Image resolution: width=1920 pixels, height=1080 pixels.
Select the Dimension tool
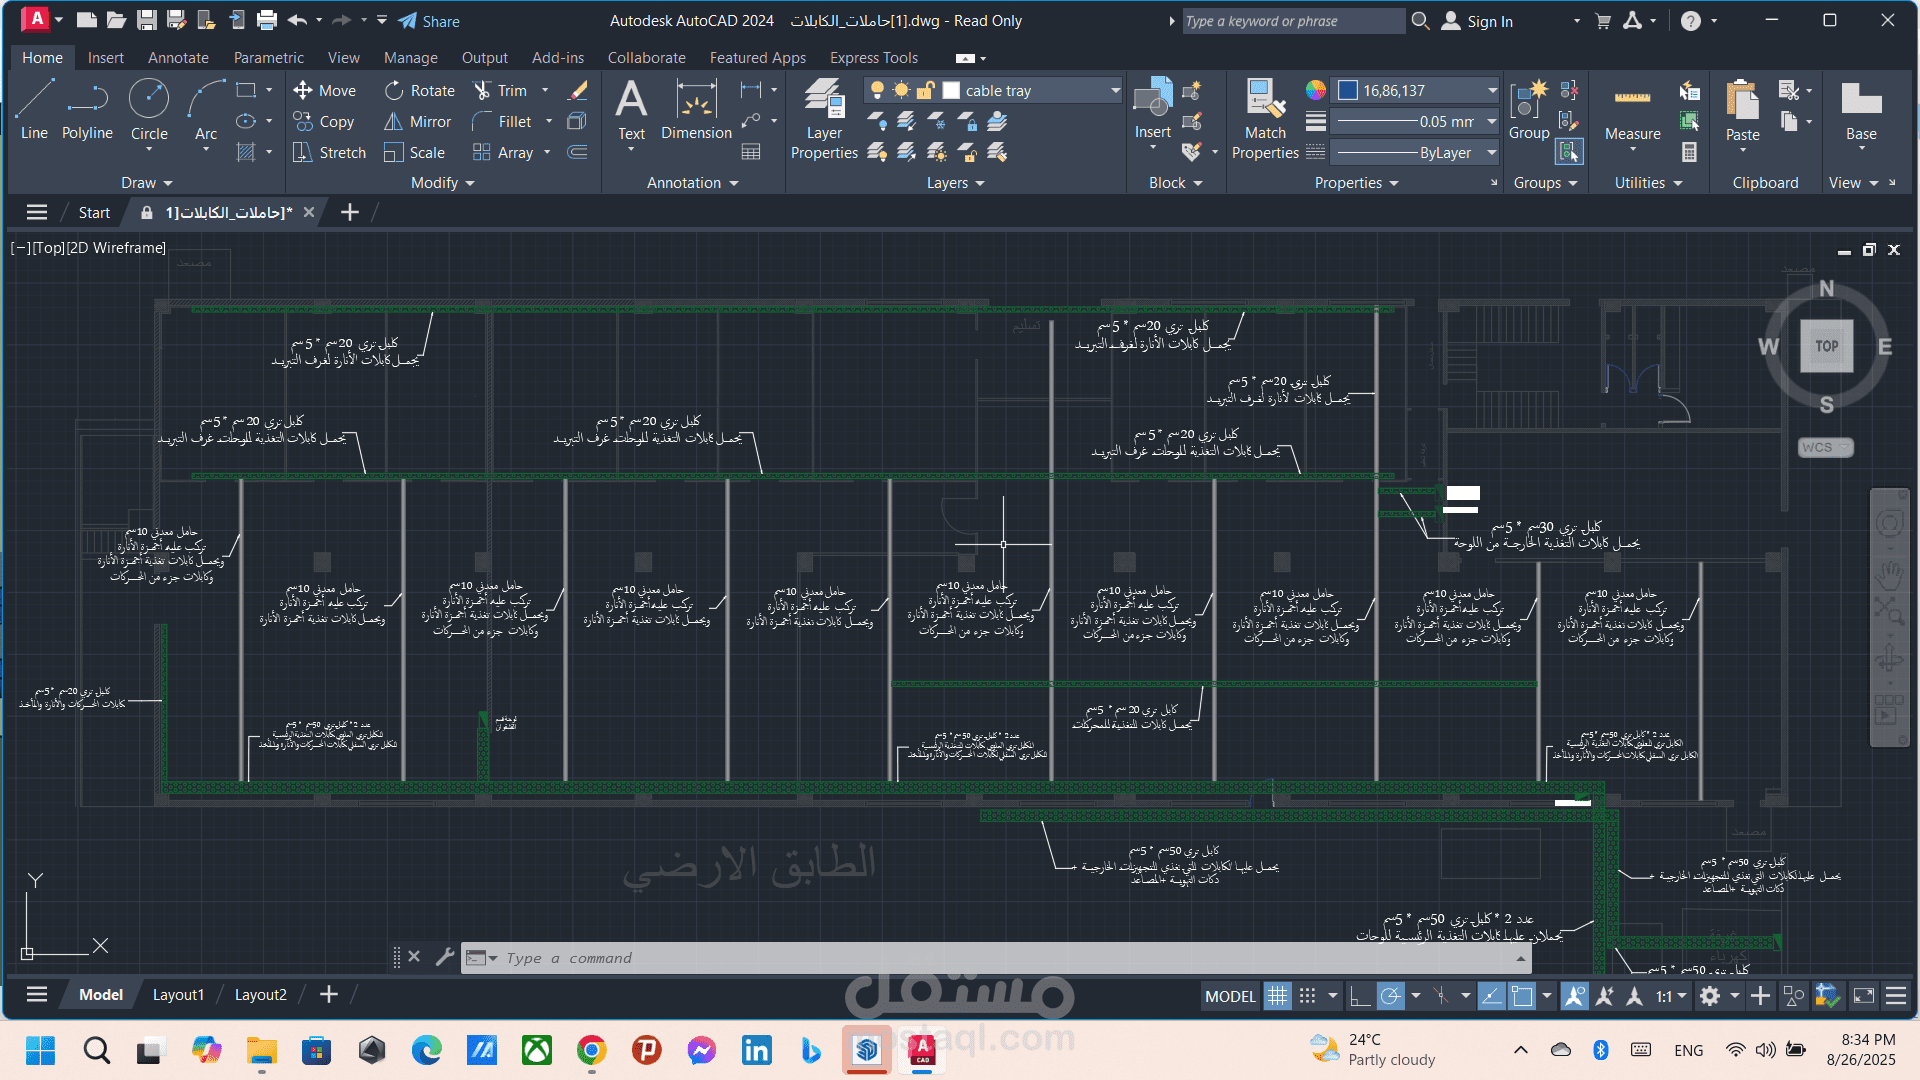point(696,110)
